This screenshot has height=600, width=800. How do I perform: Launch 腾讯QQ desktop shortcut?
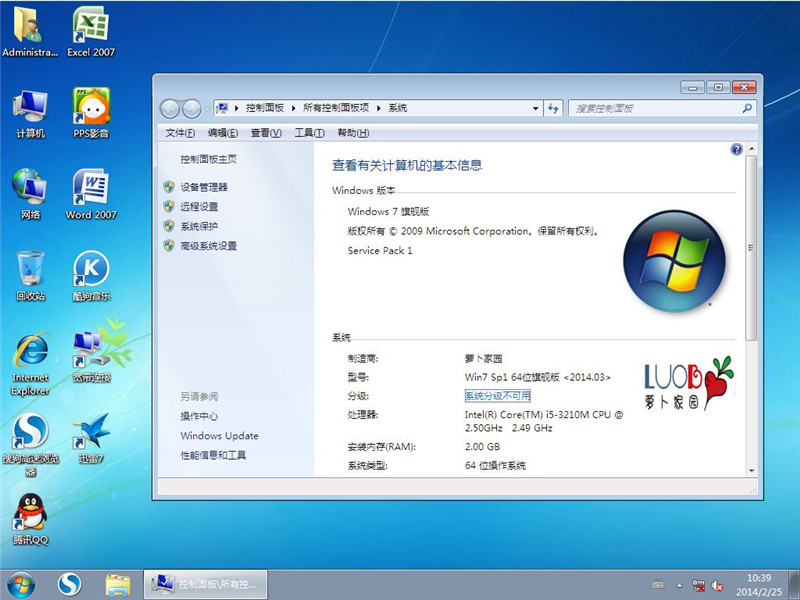[30, 519]
